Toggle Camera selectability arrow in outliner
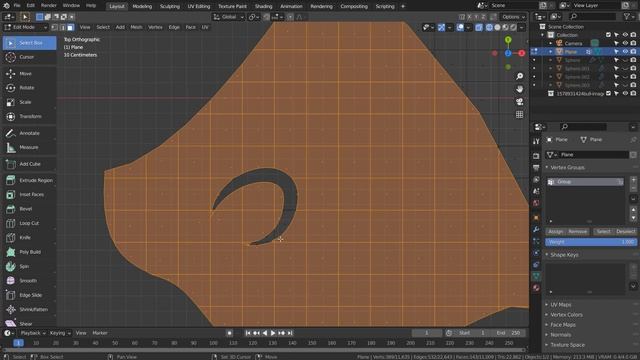640x360 pixels. 616,43
